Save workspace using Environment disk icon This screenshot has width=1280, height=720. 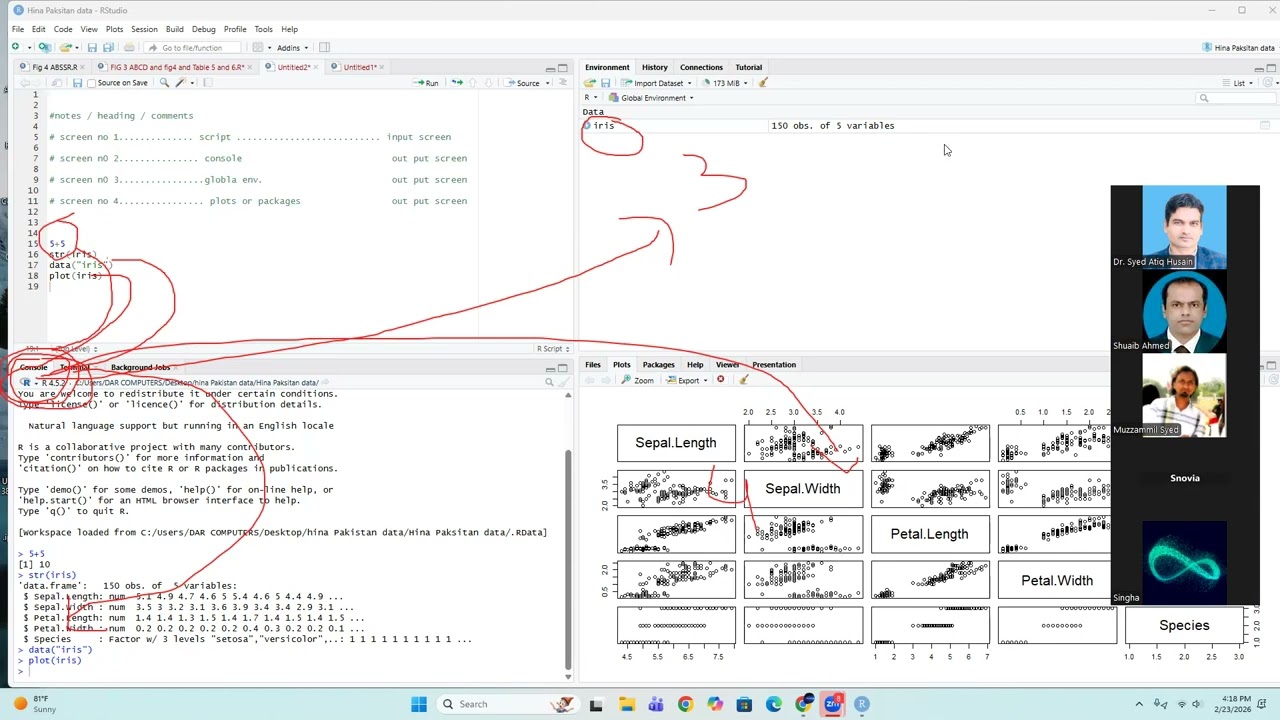(x=605, y=83)
